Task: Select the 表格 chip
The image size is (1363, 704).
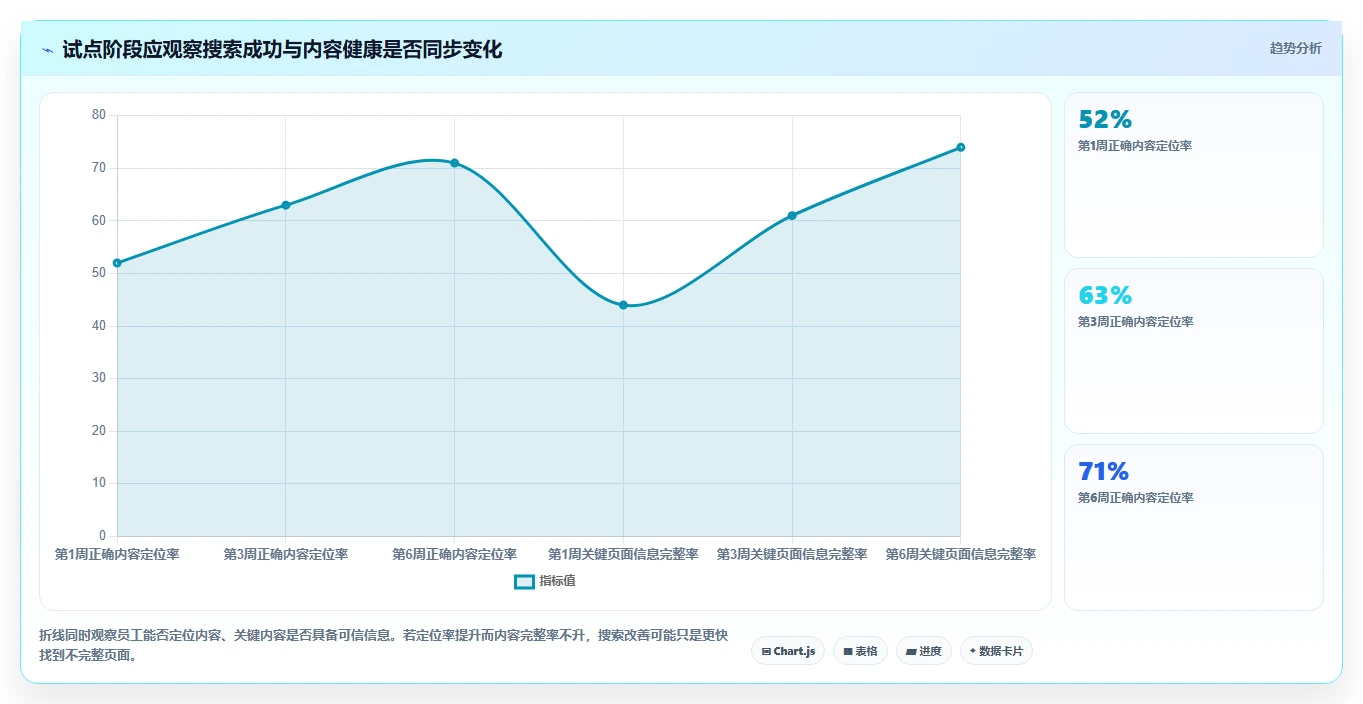Action: [x=860, y=651]
